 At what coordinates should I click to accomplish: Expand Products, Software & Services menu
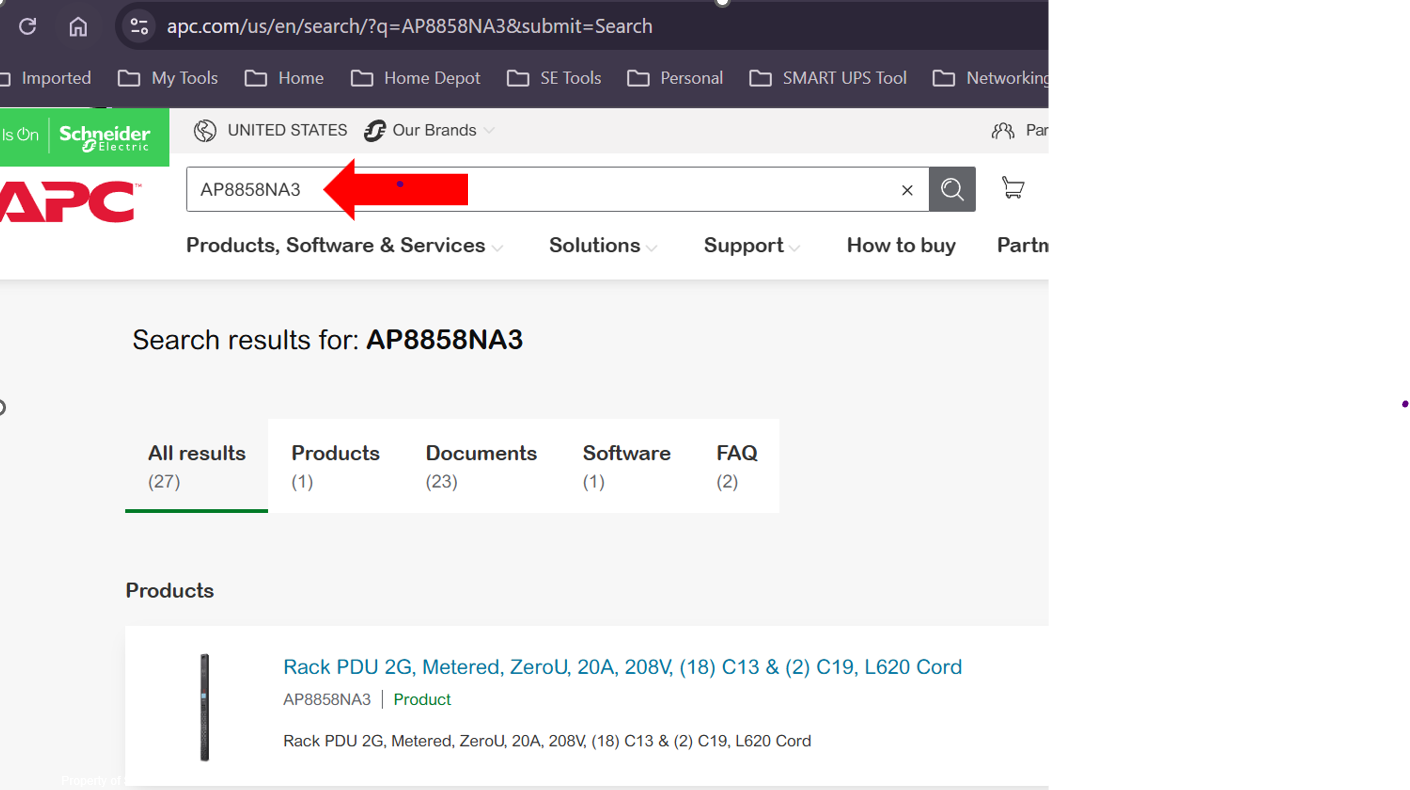[344, 245]
